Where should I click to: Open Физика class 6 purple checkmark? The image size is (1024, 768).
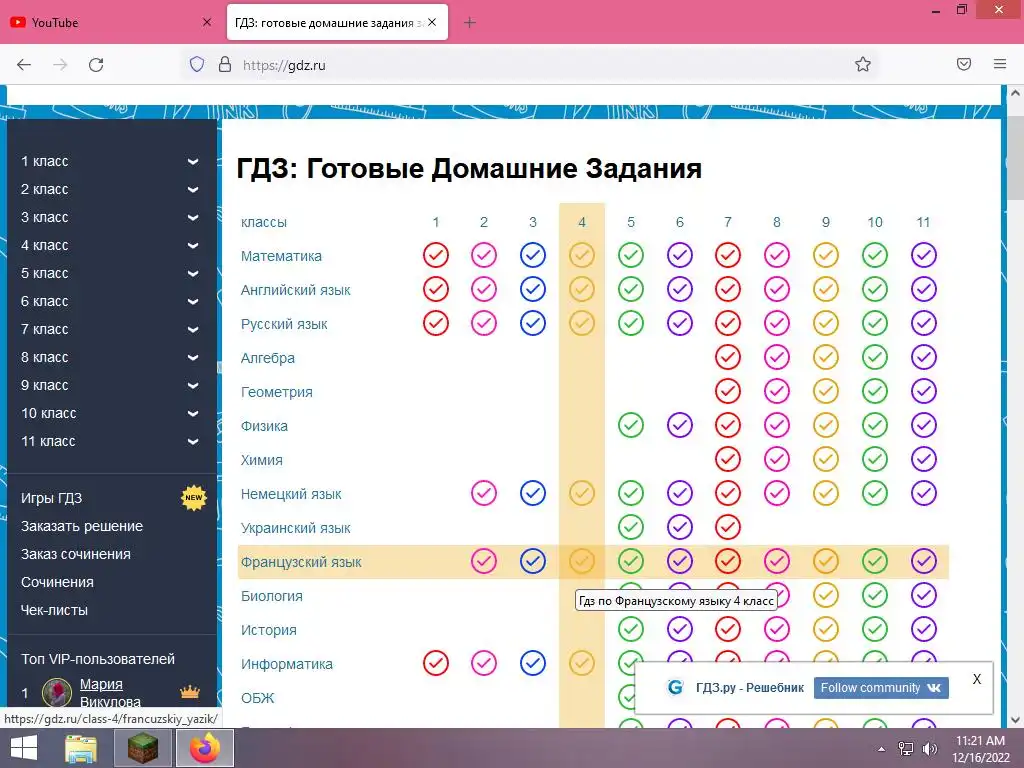pos(680,425)
